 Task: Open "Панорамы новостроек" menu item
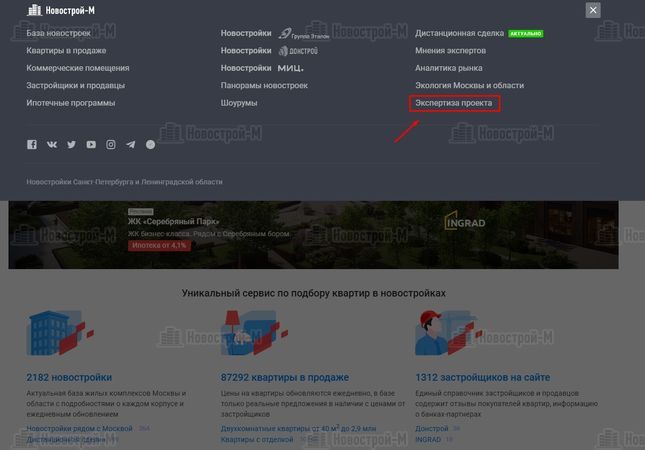[x=264, y=85]
